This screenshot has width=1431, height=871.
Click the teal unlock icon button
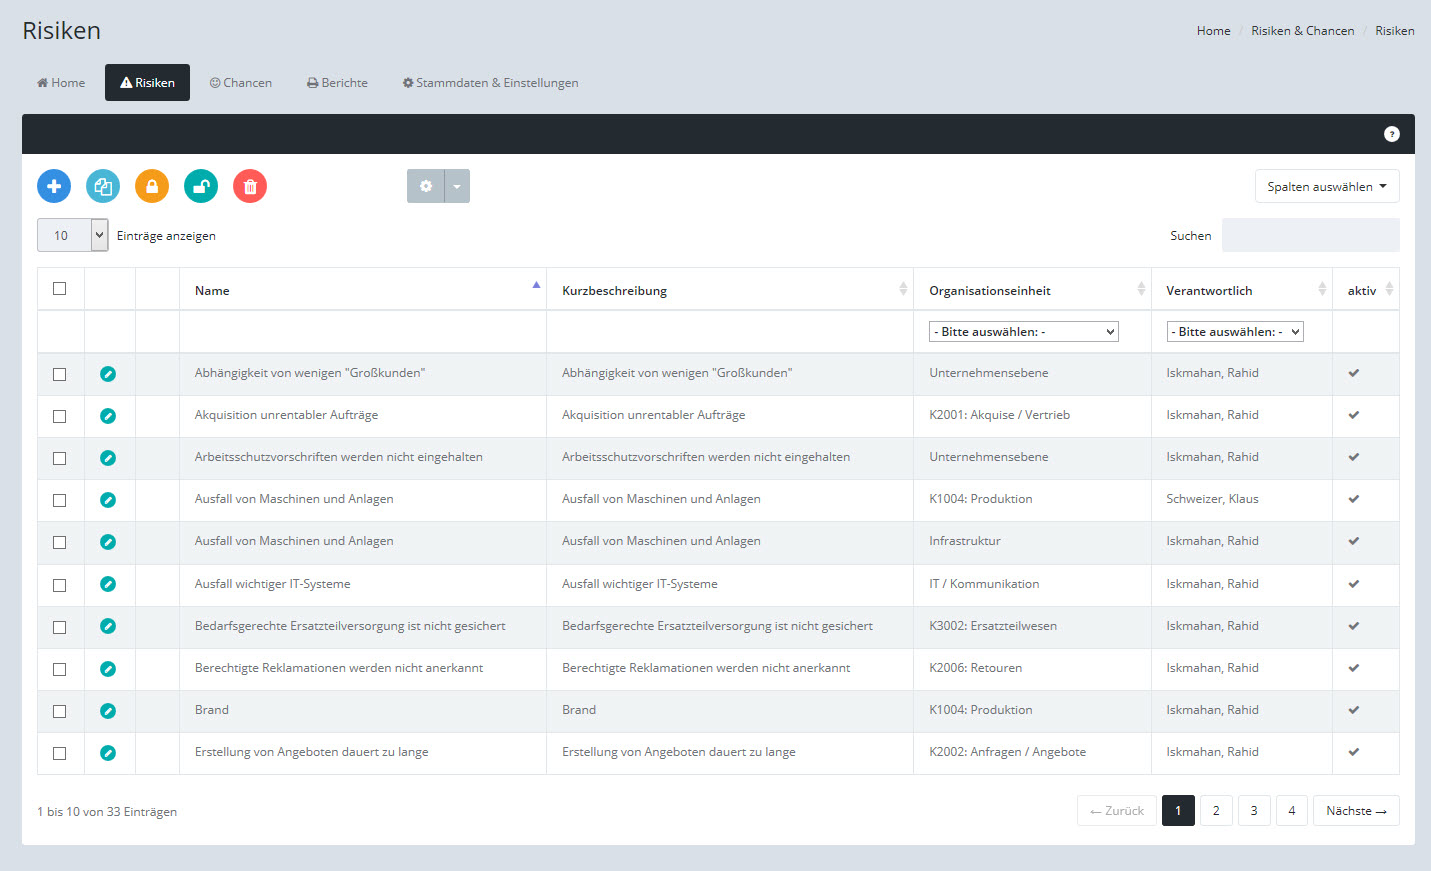[201, 186]
